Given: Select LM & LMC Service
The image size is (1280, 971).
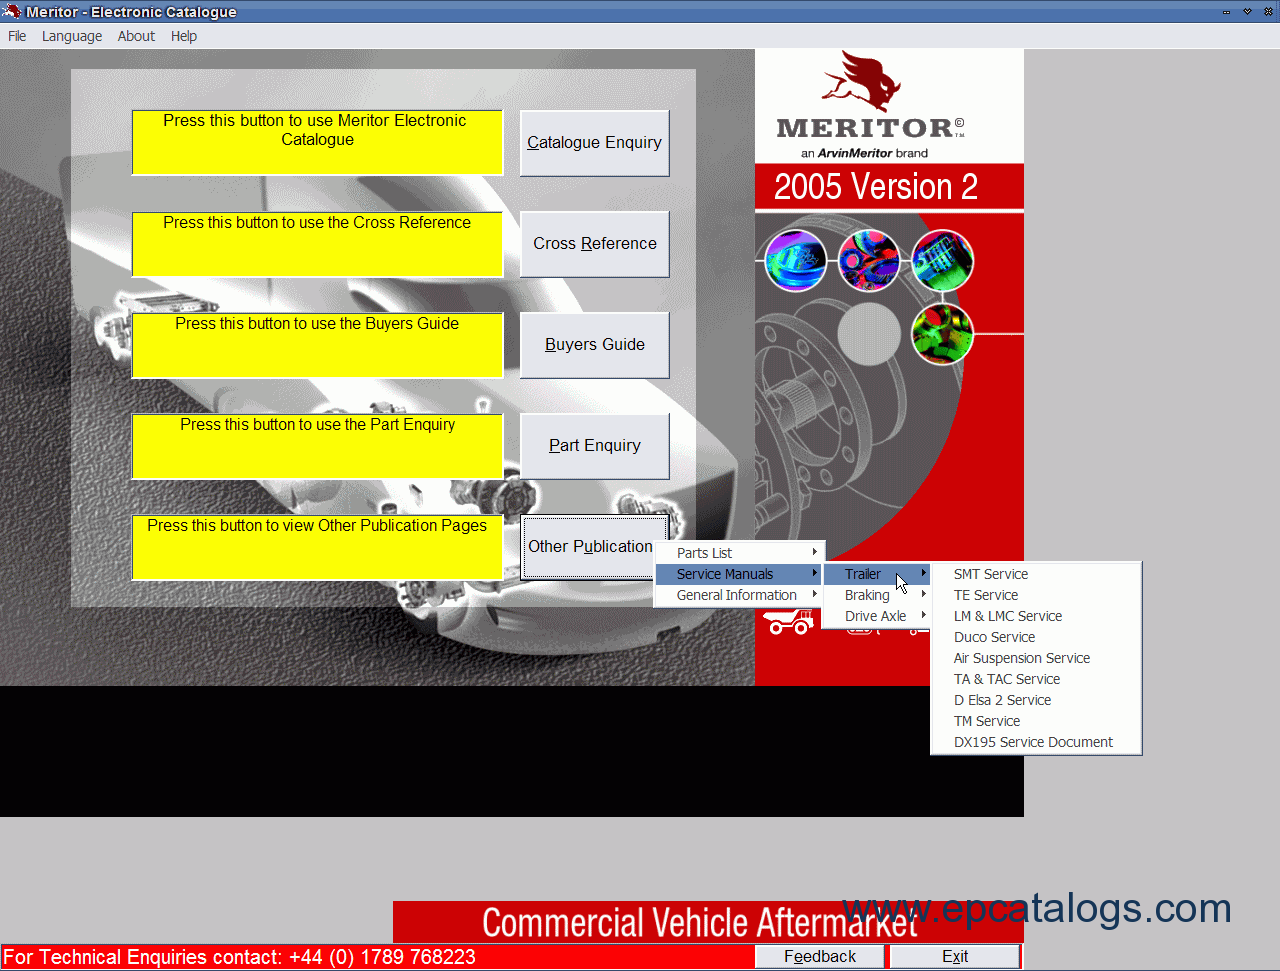Looking at the screenshot, I should pyautogui.click(x=1036, y=616).
